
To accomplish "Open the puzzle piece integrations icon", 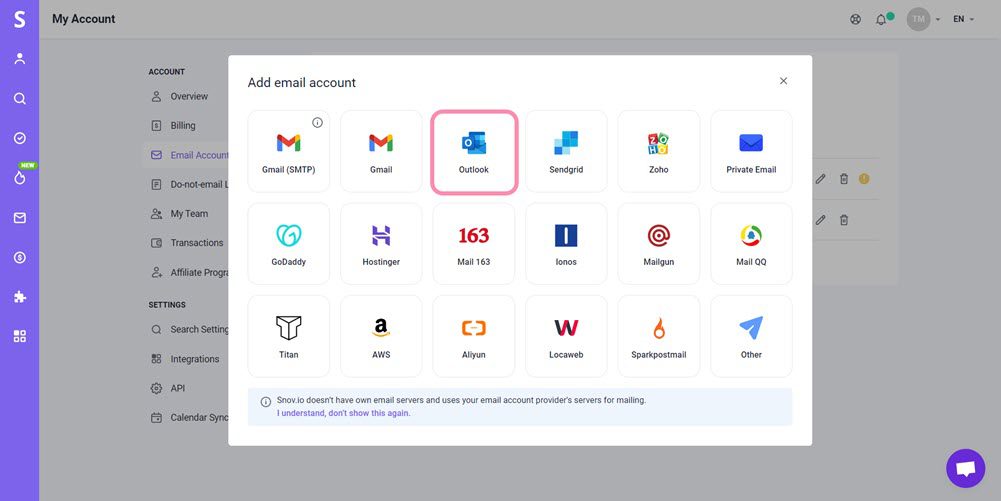I will click(20, 297).
